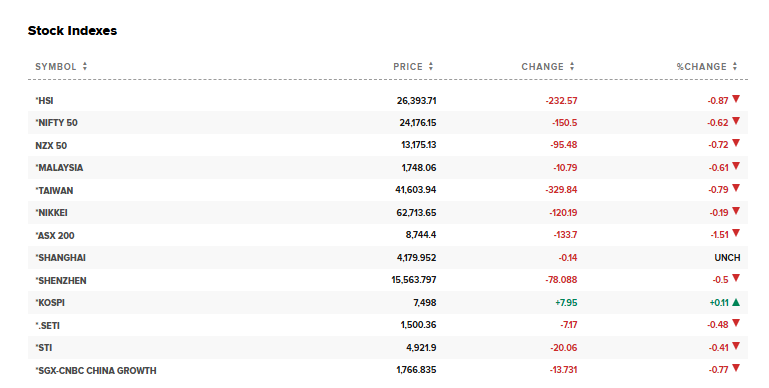Open the *MALAYSIA index link
This screenshot has width=769, height=388.
(x=59, y=168)
